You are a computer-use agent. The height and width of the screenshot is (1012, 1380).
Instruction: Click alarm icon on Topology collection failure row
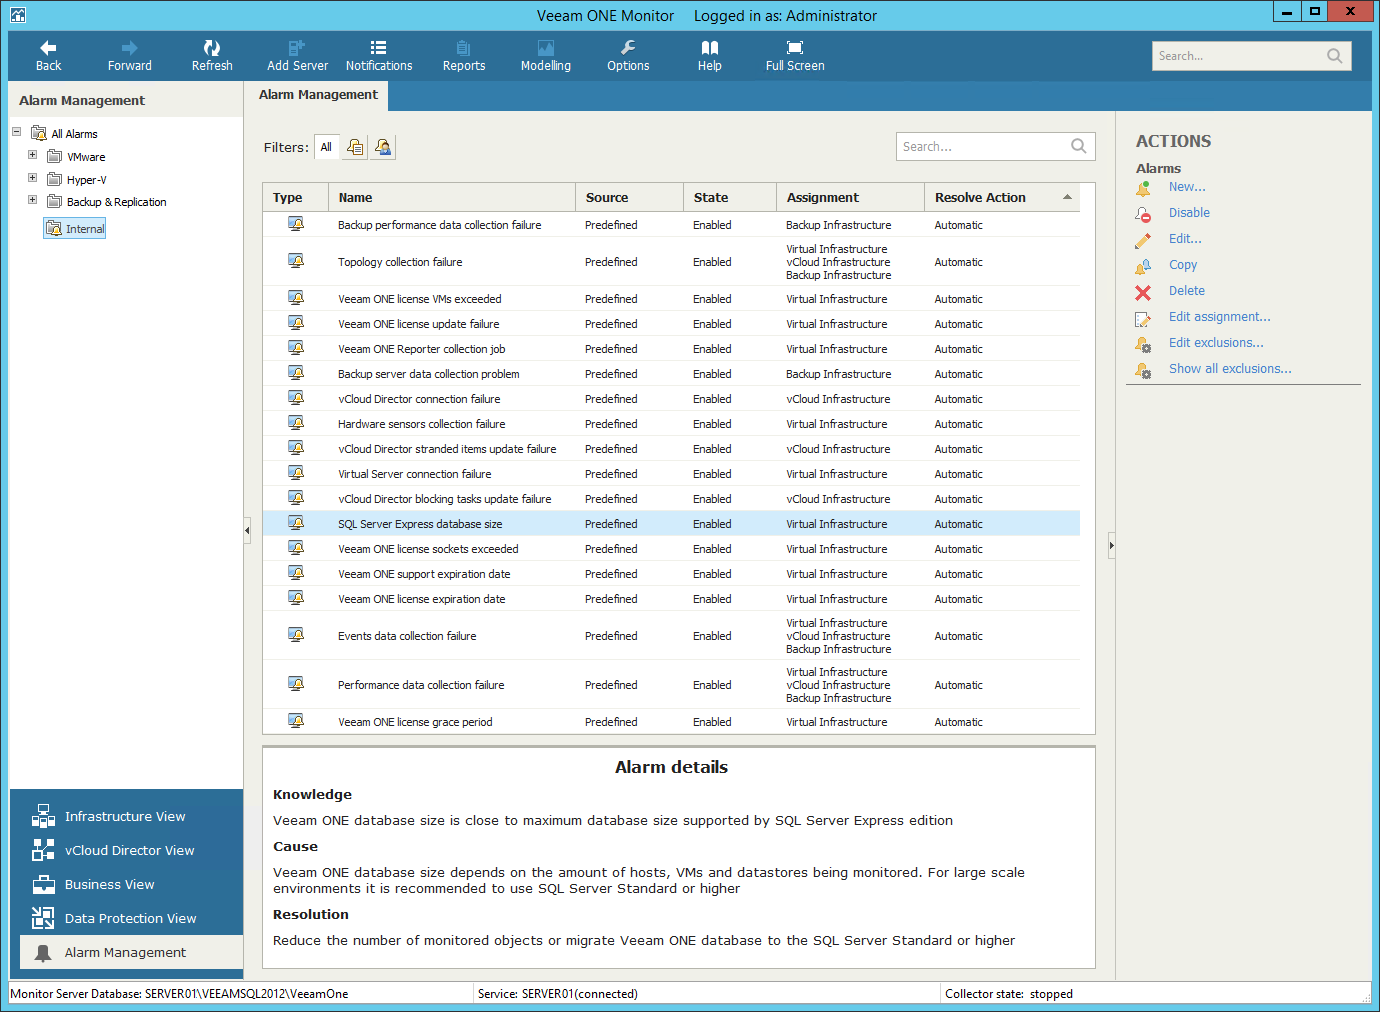pyautogui.click(x=296, y=261)
